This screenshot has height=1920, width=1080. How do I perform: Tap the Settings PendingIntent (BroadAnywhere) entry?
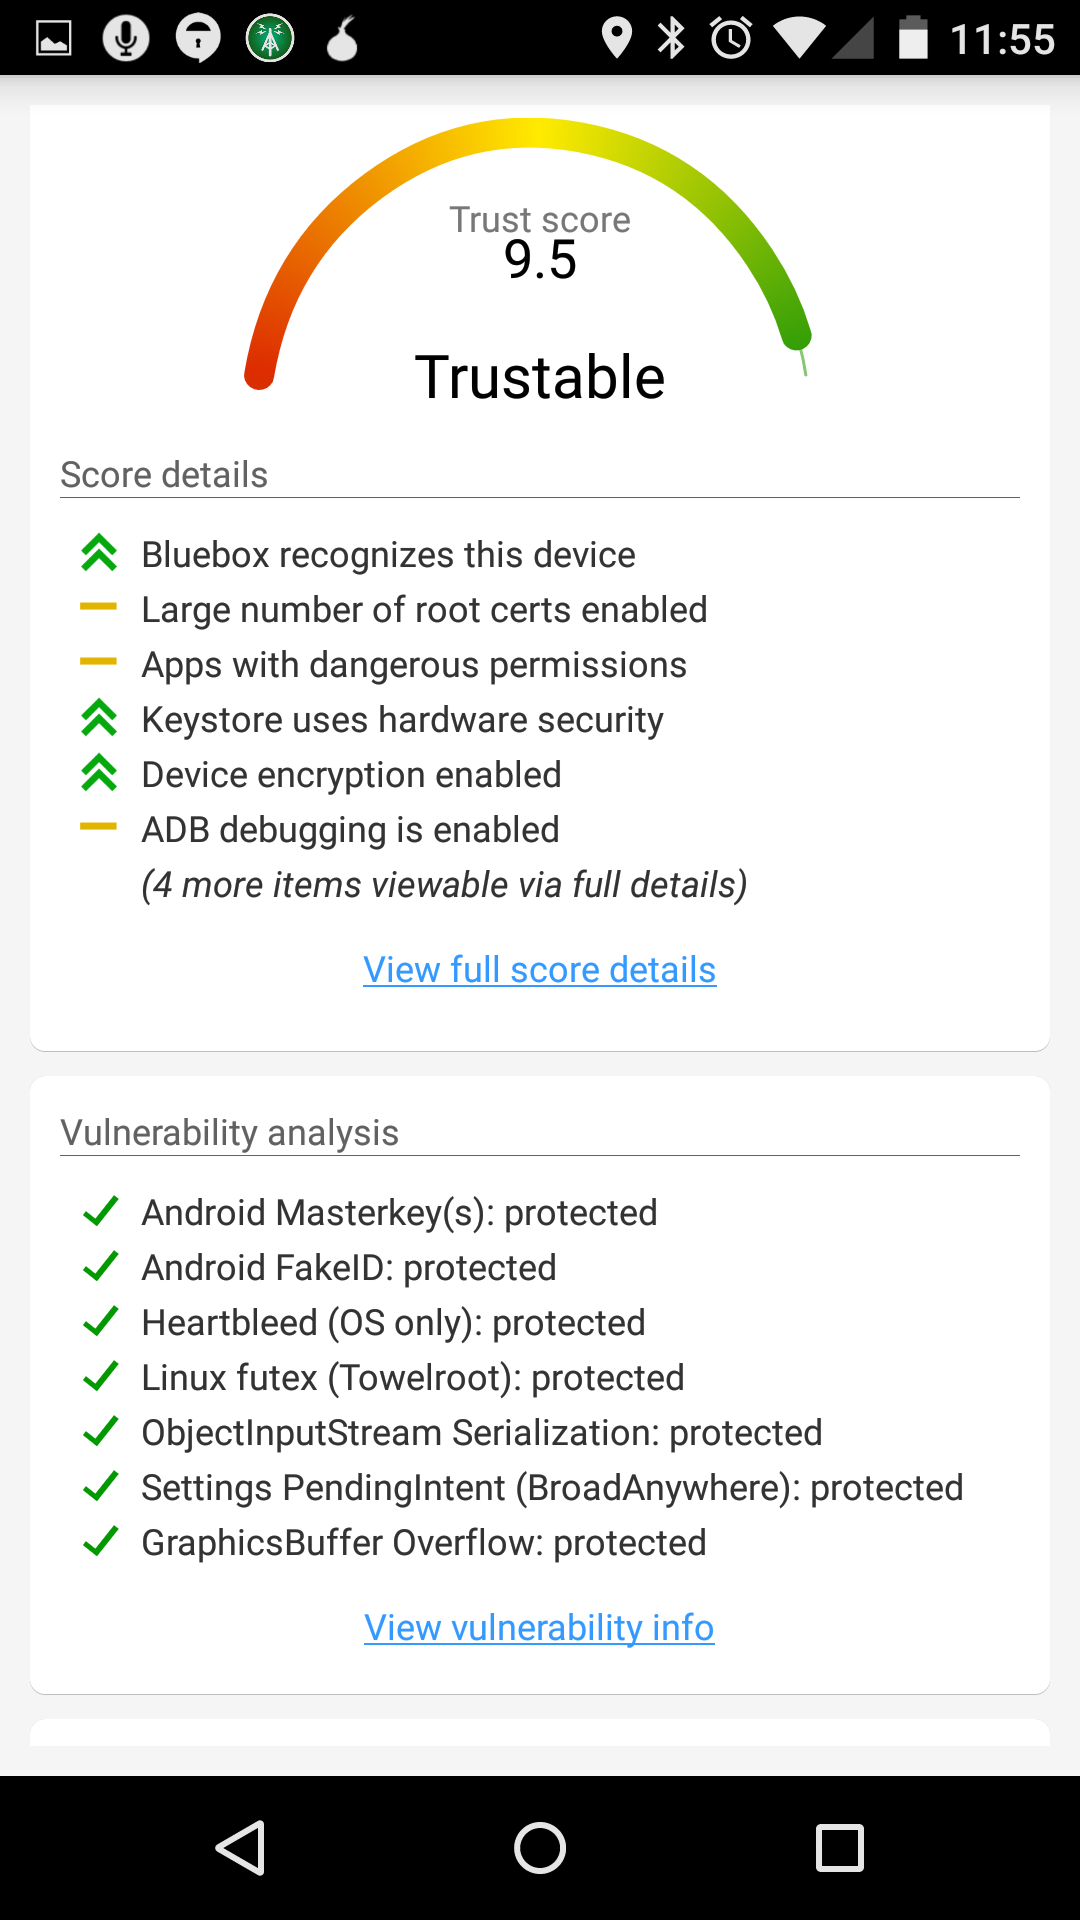(x=552, y=1488)
